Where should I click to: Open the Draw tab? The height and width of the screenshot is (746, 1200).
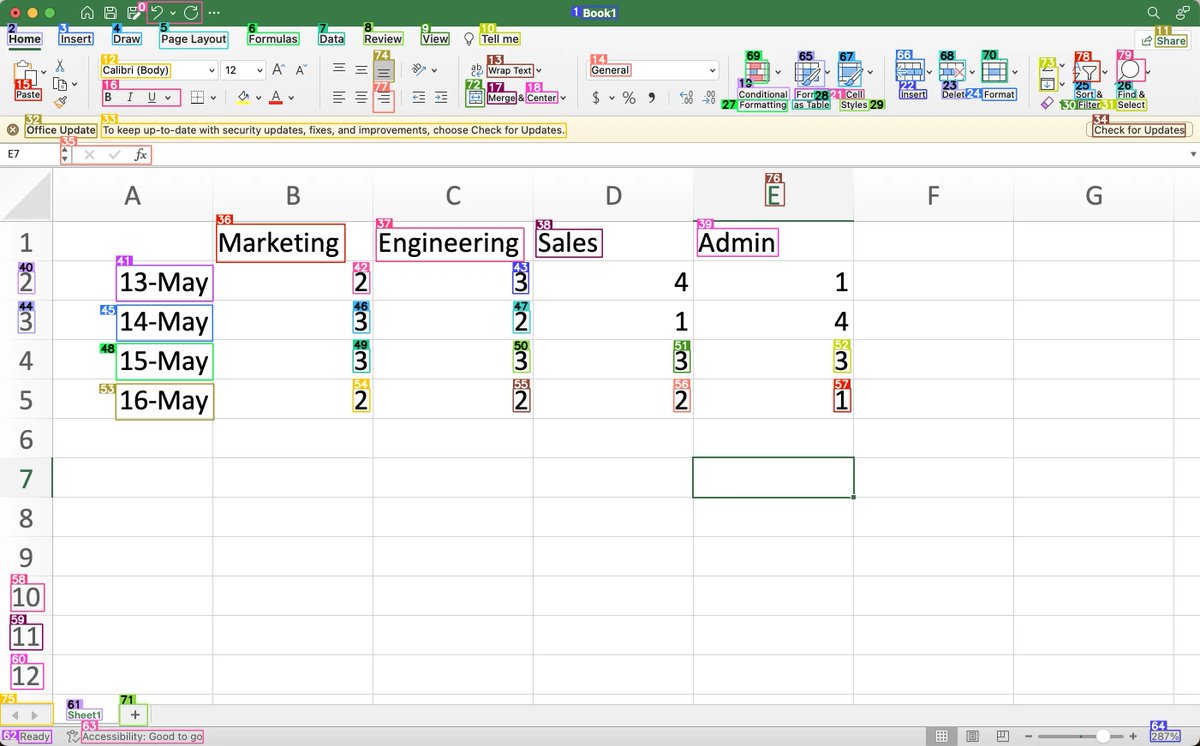pyautogui.click(x=127, y=39)
